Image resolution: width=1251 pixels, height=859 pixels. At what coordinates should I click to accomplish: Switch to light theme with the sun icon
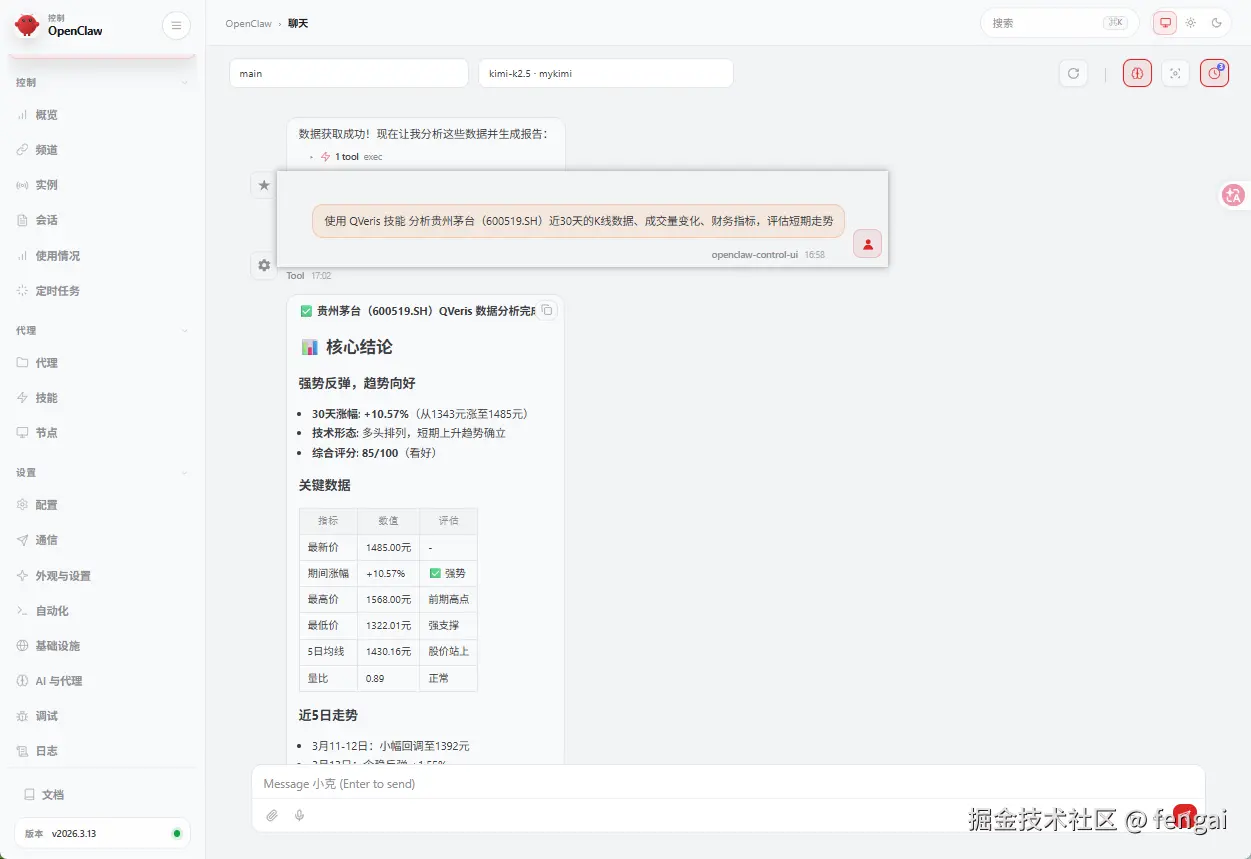pos(1190,22)
